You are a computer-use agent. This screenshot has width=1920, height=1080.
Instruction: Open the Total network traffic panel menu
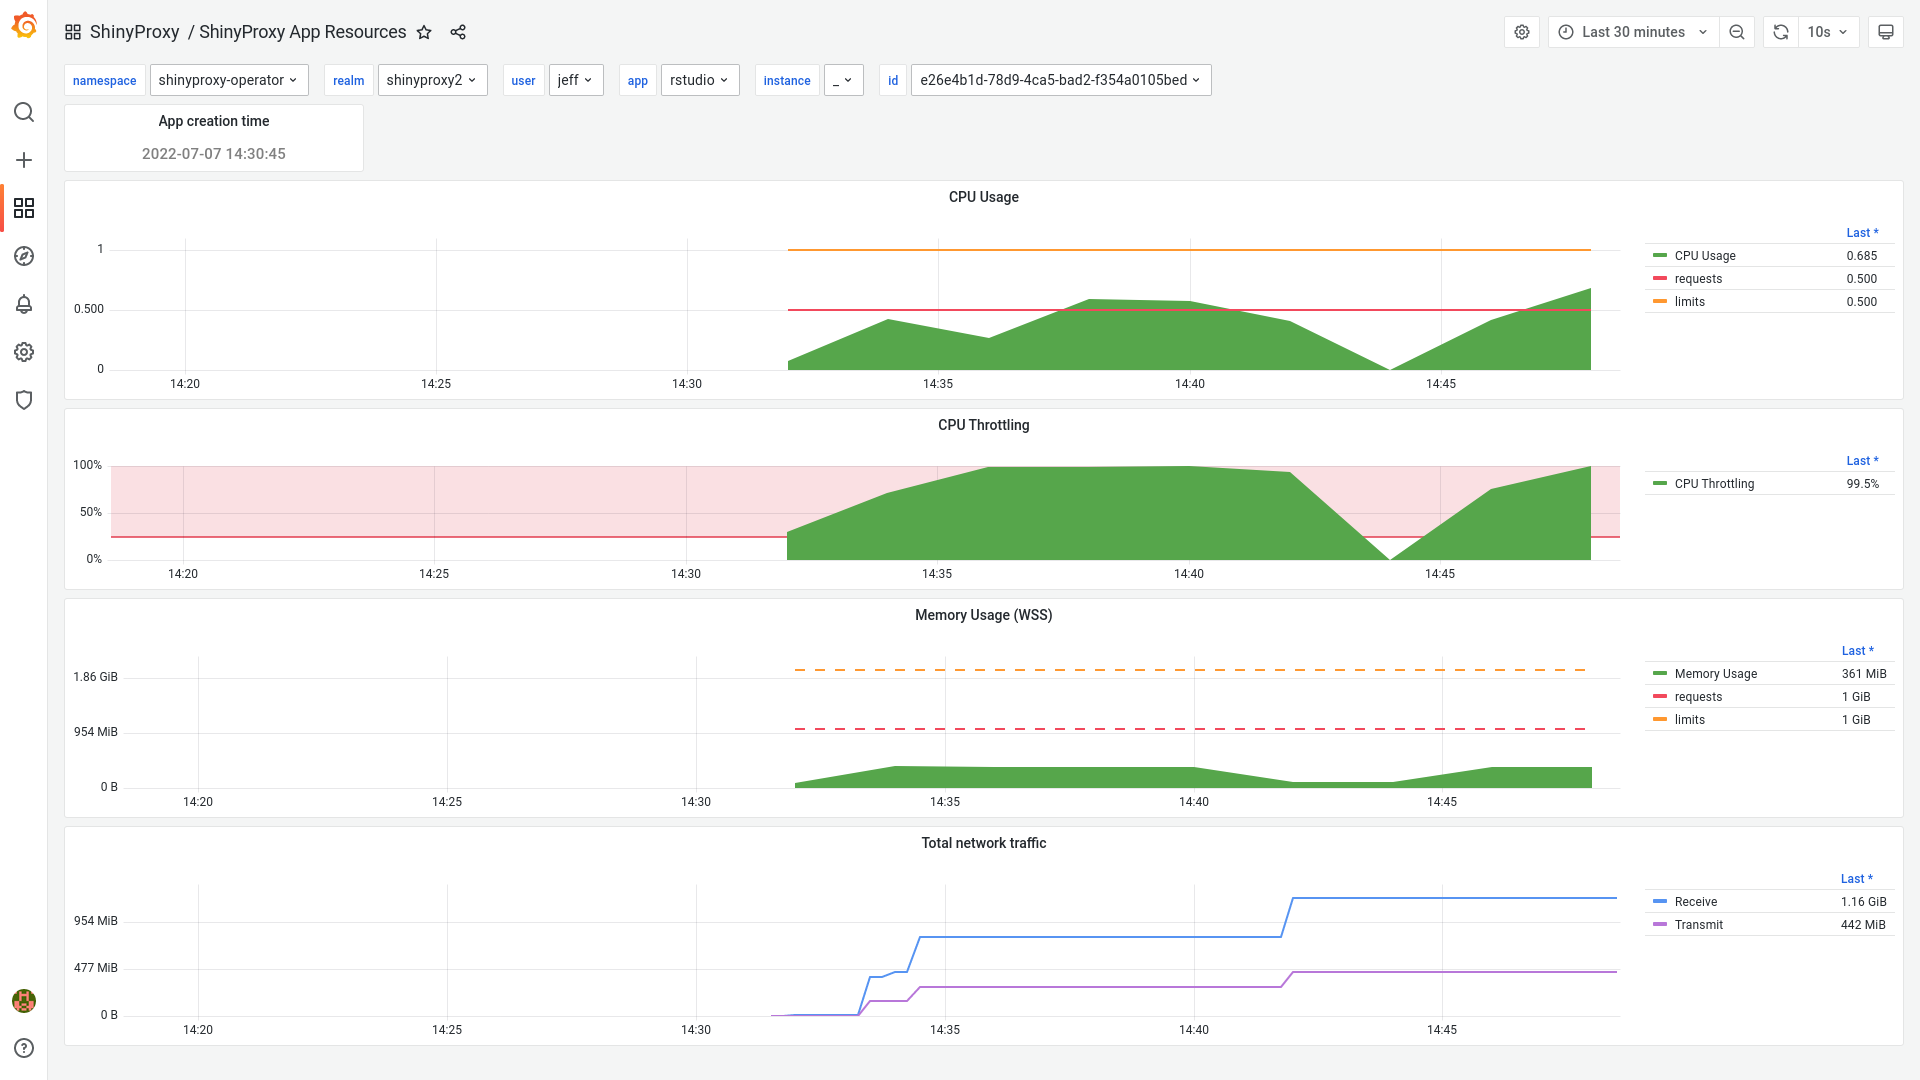tap(983, 843)
